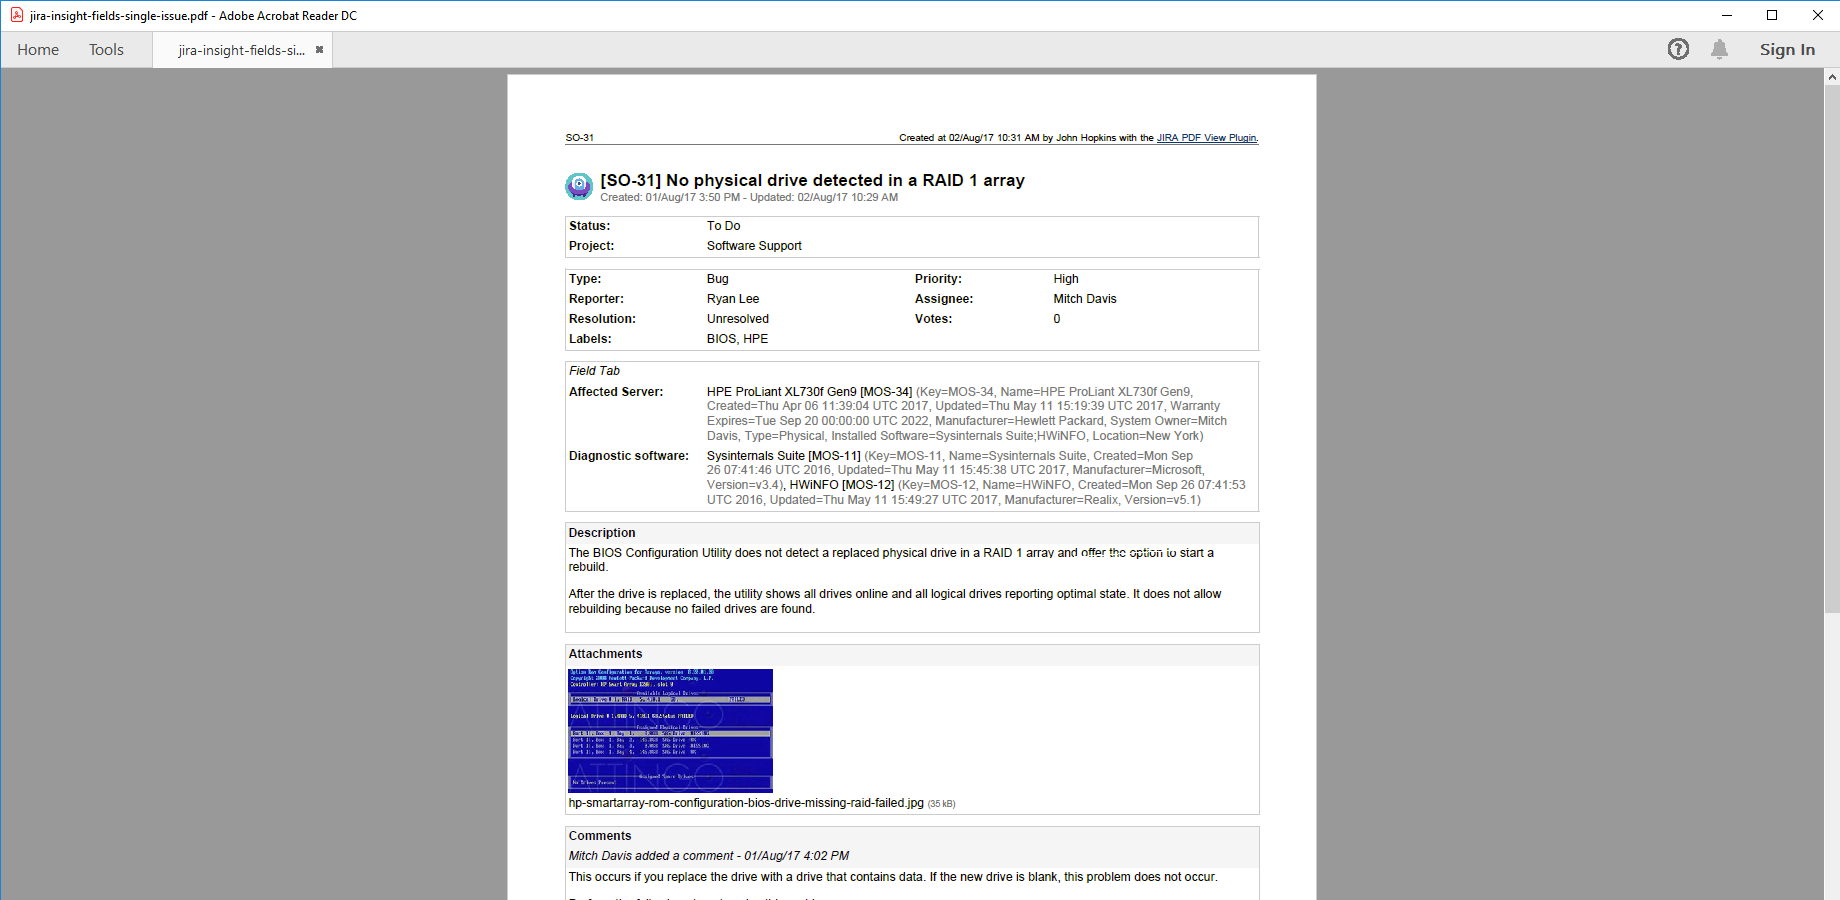Viewport: 1840px width, 900px height.
Task: Open the Tools tab
Action: click(106, 50)
